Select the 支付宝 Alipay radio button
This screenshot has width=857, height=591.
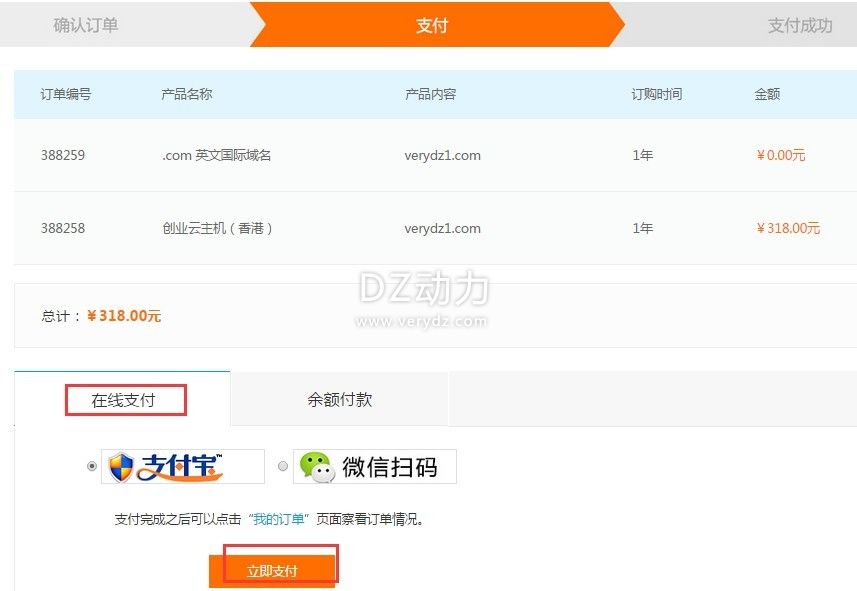(92, 466)
